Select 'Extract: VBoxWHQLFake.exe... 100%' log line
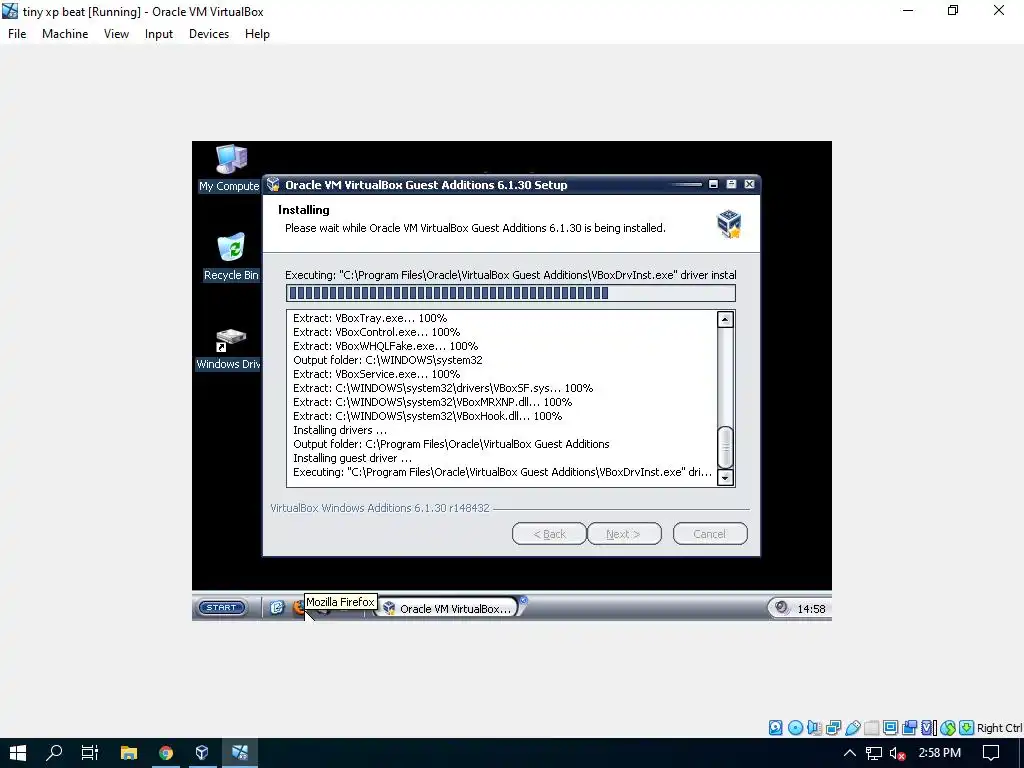 [385, 346]
